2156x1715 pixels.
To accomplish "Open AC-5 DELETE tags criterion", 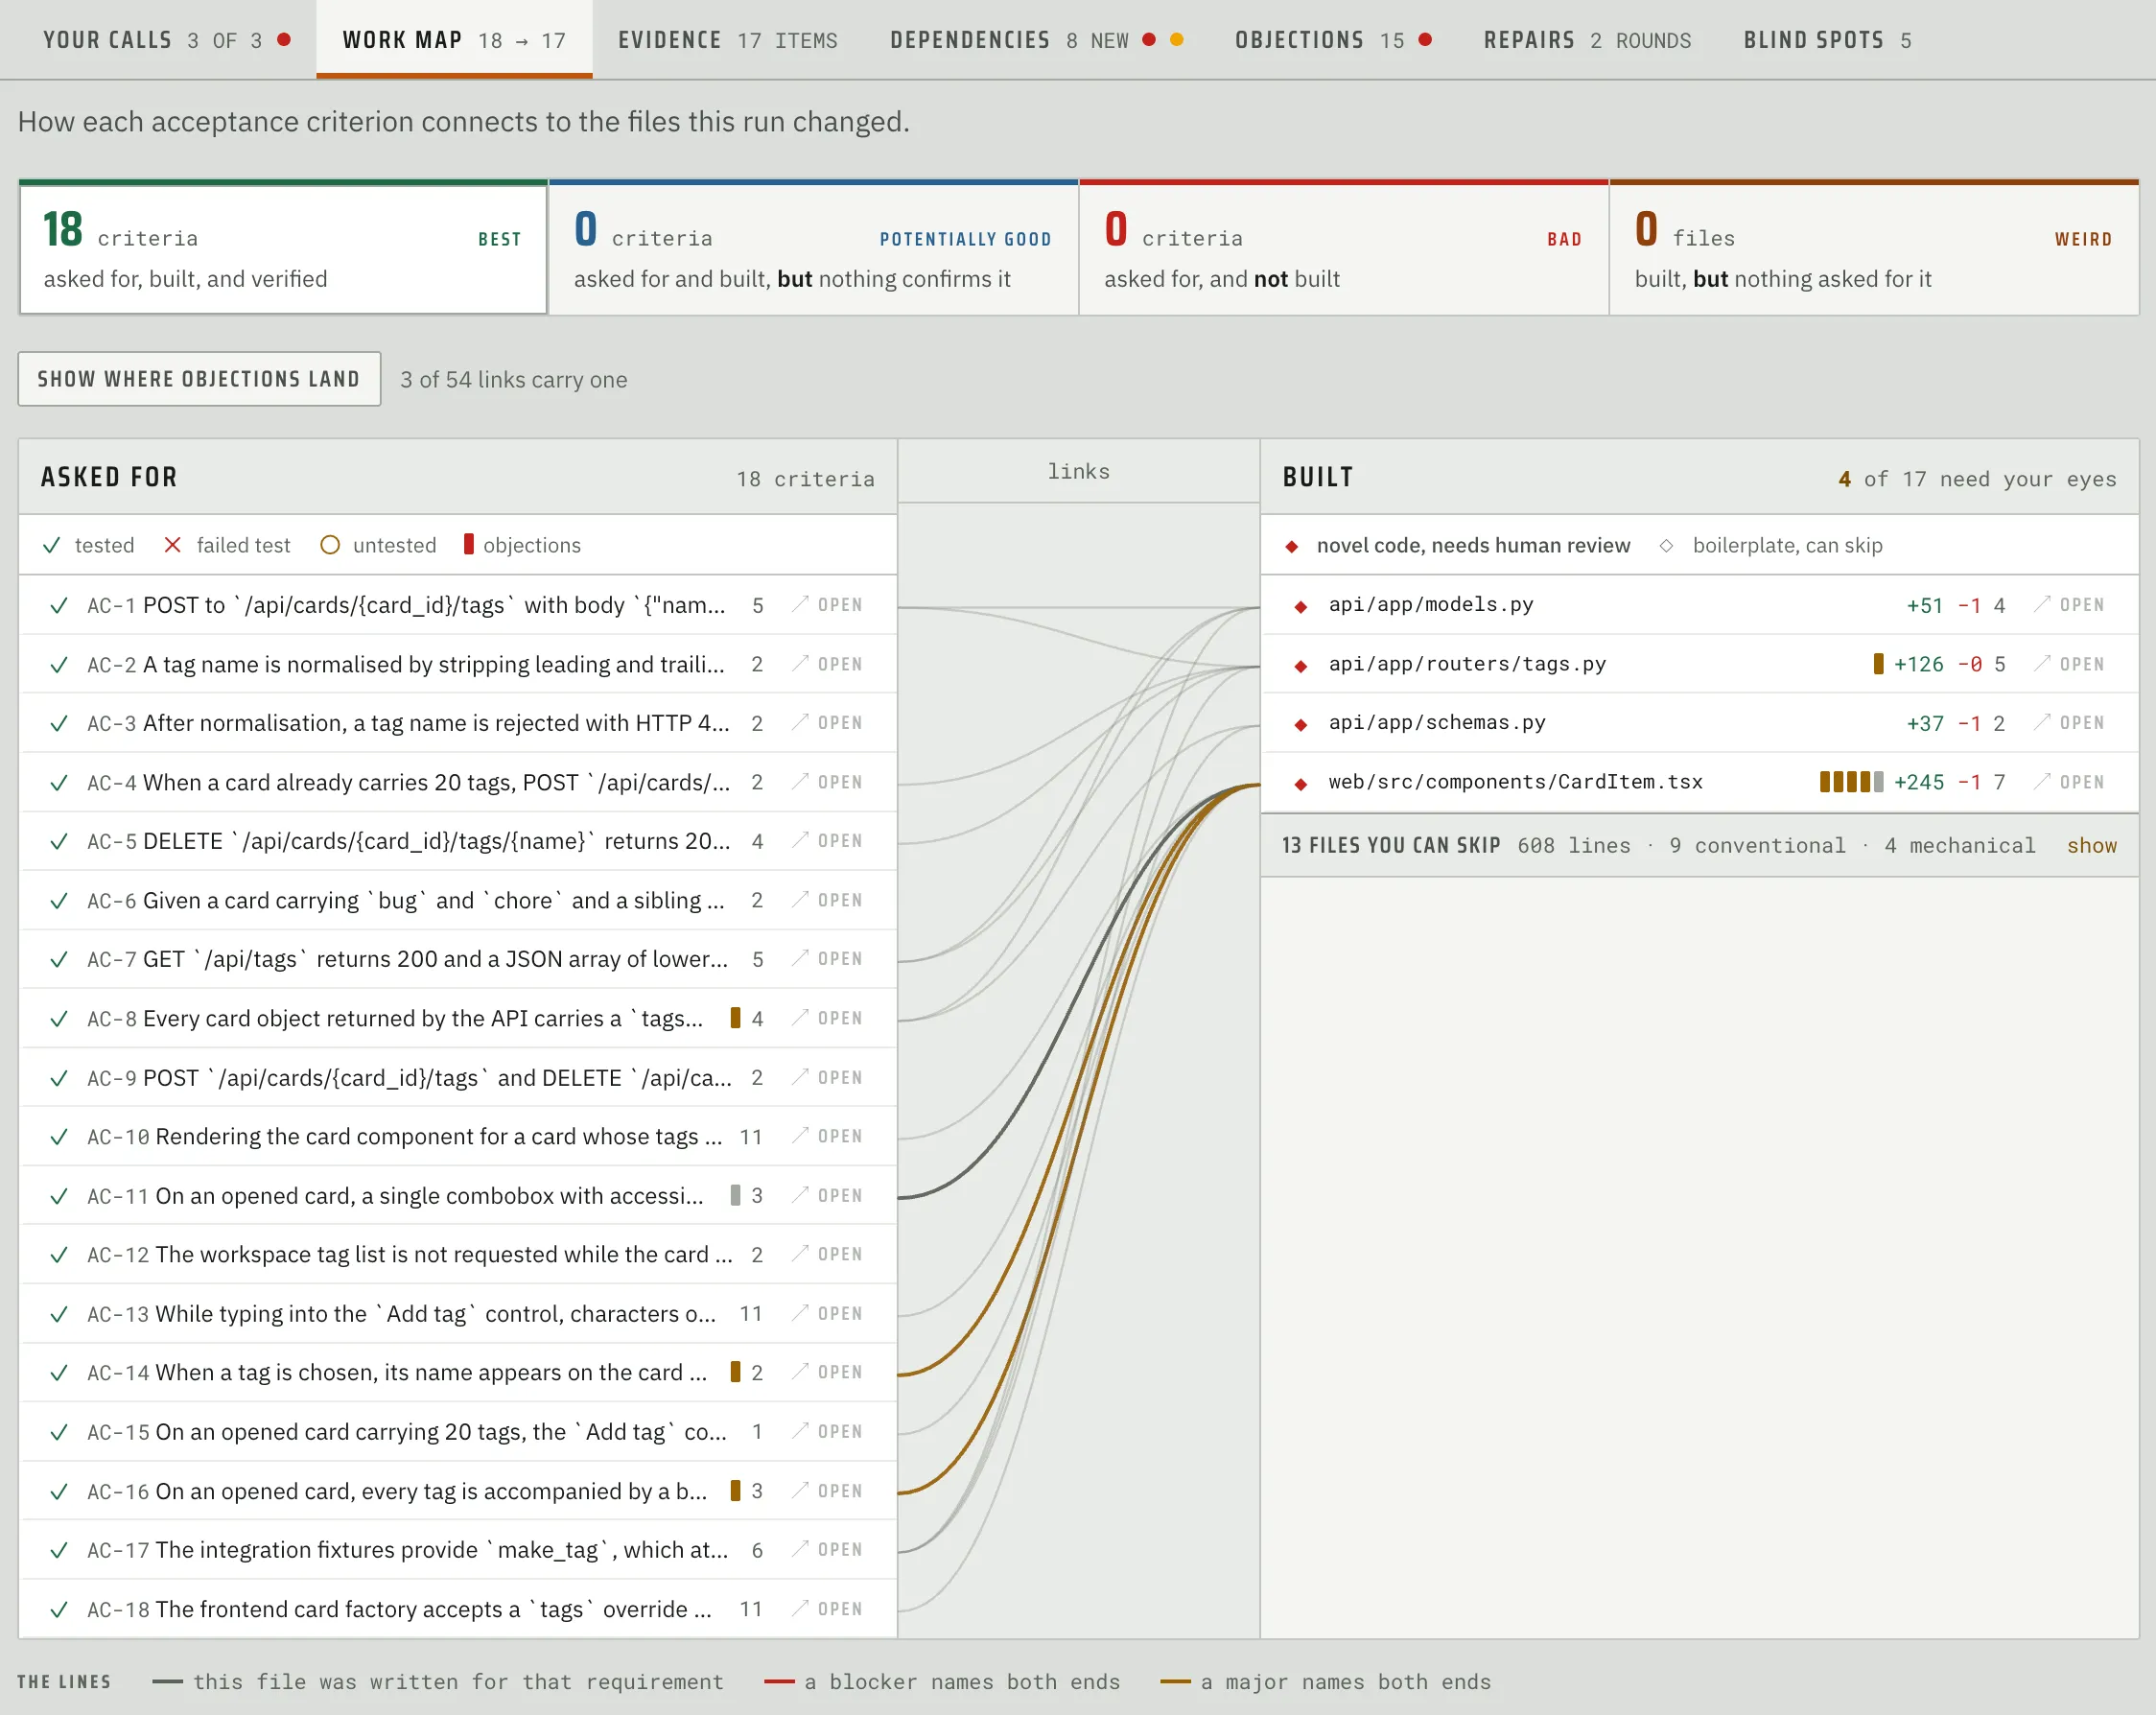I will click(x=827, y=841).
